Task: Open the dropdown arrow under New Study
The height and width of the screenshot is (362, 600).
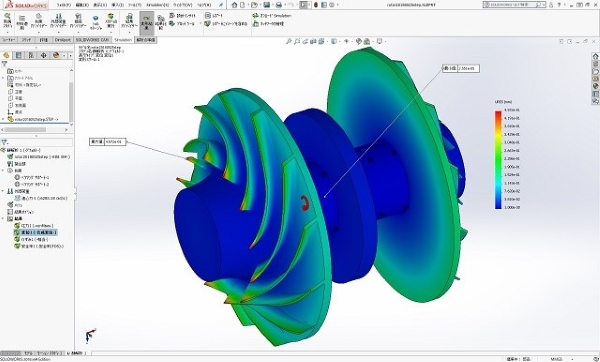Action: [x=7, y=33]
